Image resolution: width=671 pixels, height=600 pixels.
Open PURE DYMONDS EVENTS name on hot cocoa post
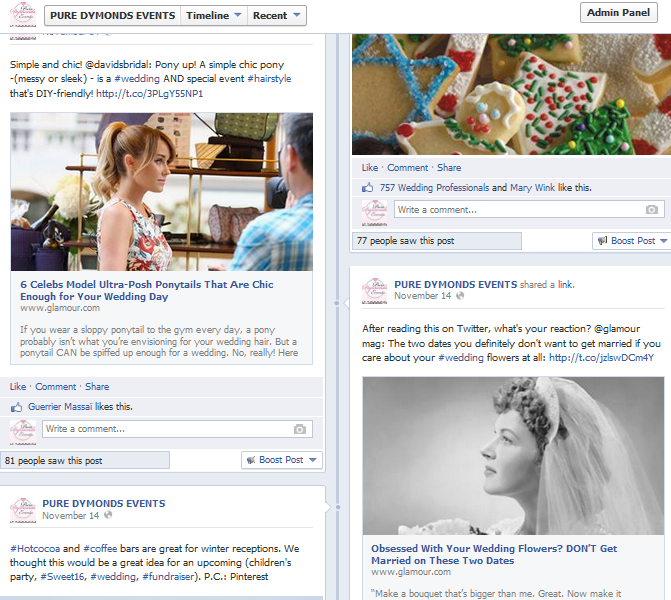pyautogui.click(x=104, y=503)
